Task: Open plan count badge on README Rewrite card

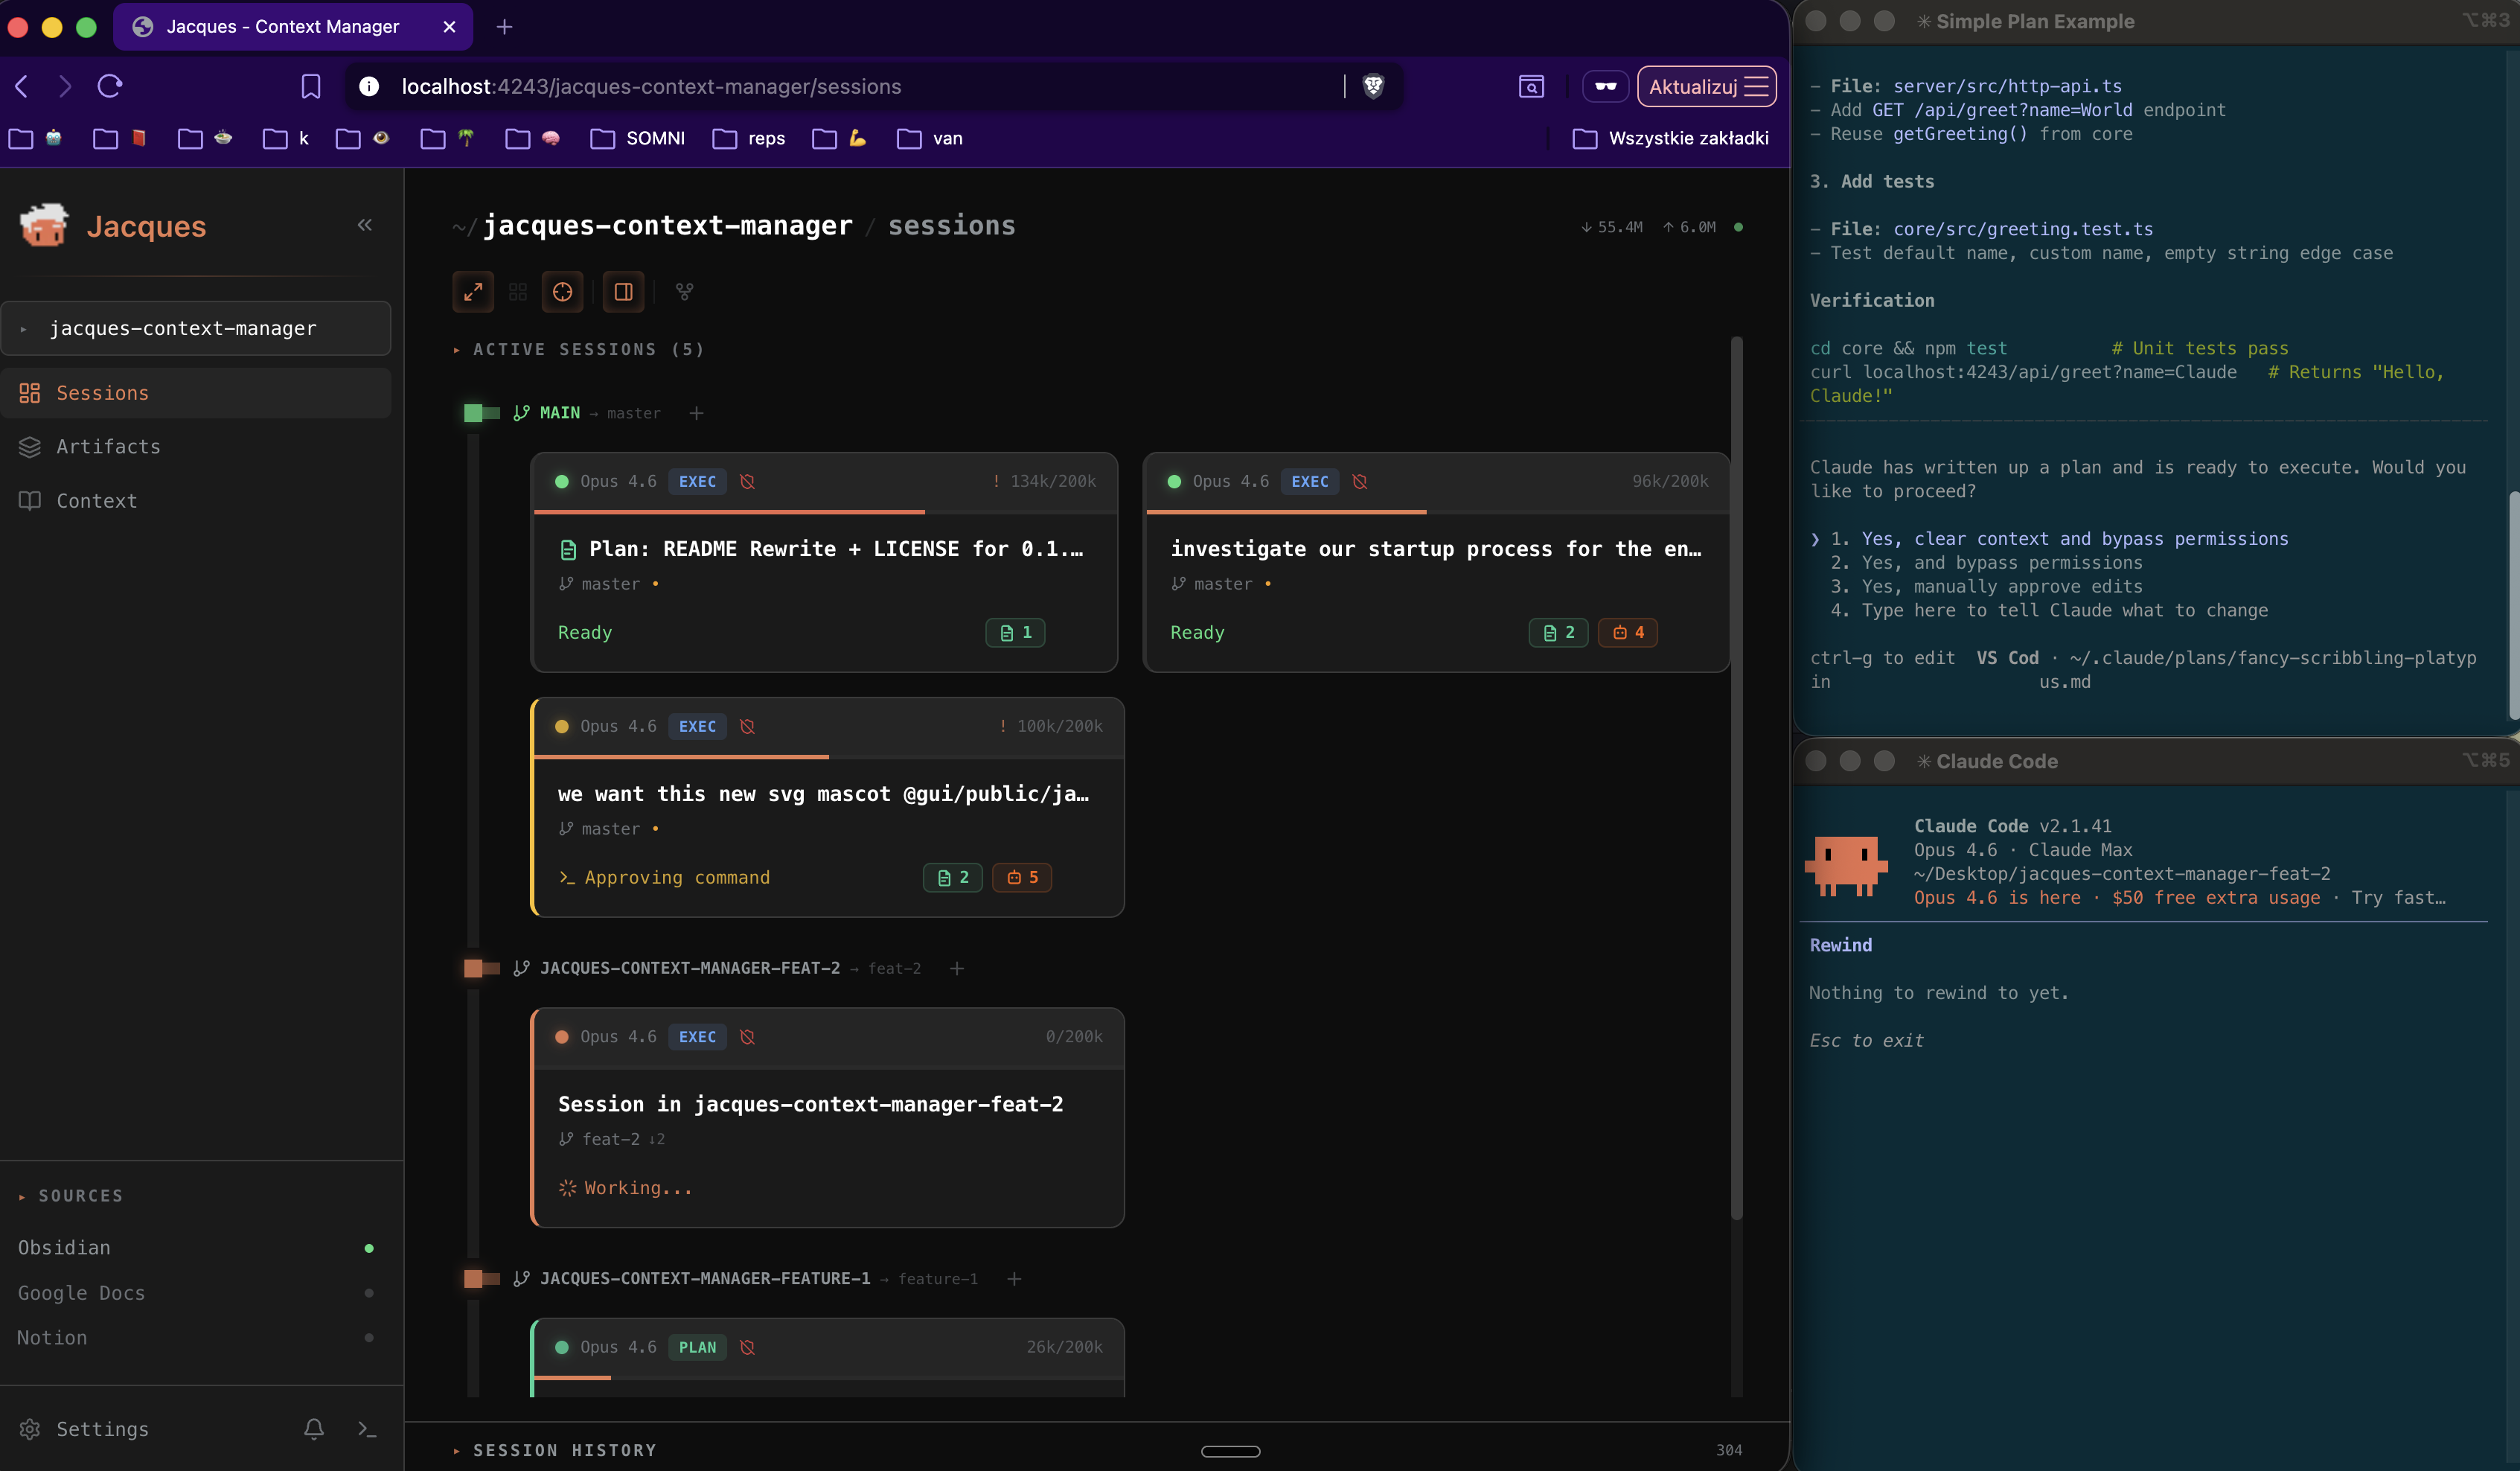Action: click(x=1015, y=633)
